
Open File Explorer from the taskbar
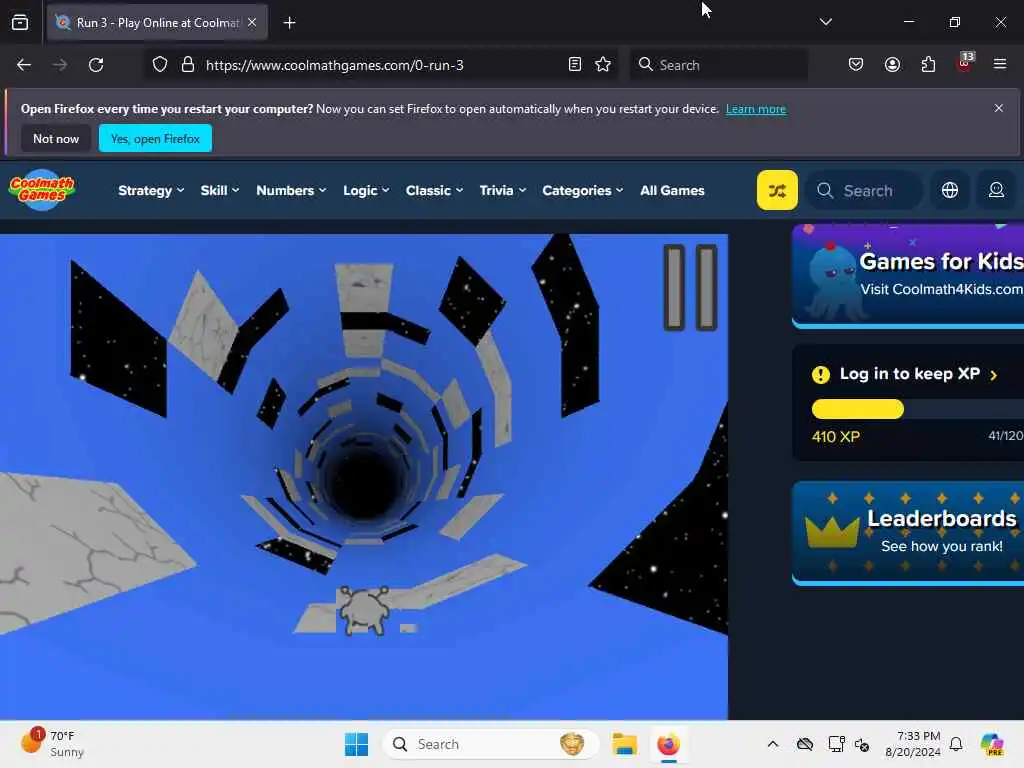[x=624, y=744]
